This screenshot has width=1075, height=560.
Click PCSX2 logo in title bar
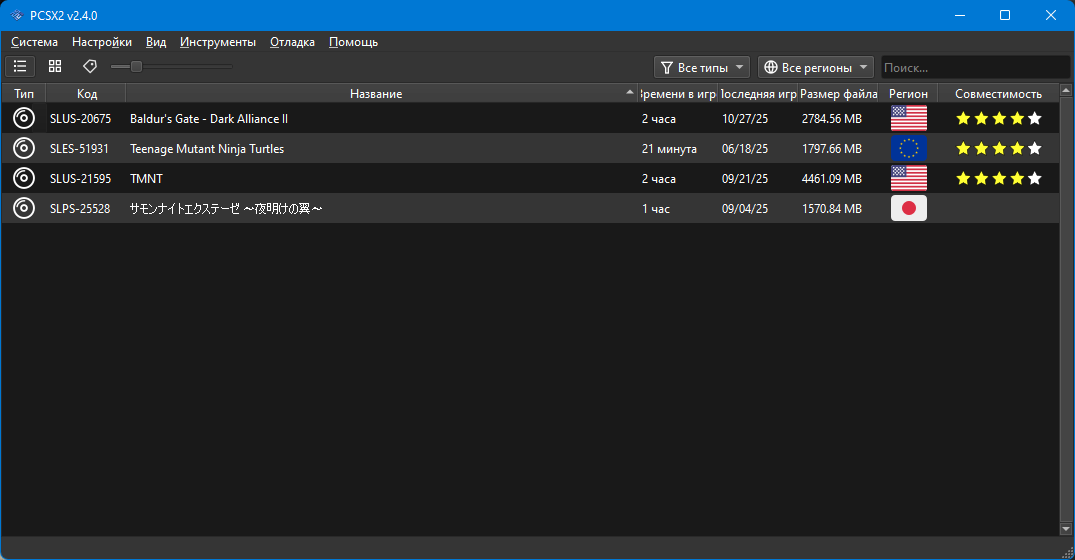16,15
